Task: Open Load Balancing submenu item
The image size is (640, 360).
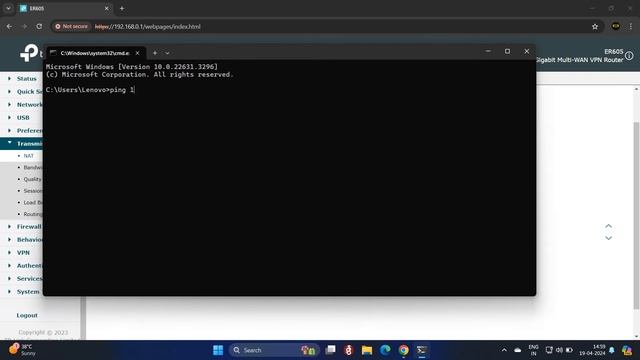Action: point(33,202)
